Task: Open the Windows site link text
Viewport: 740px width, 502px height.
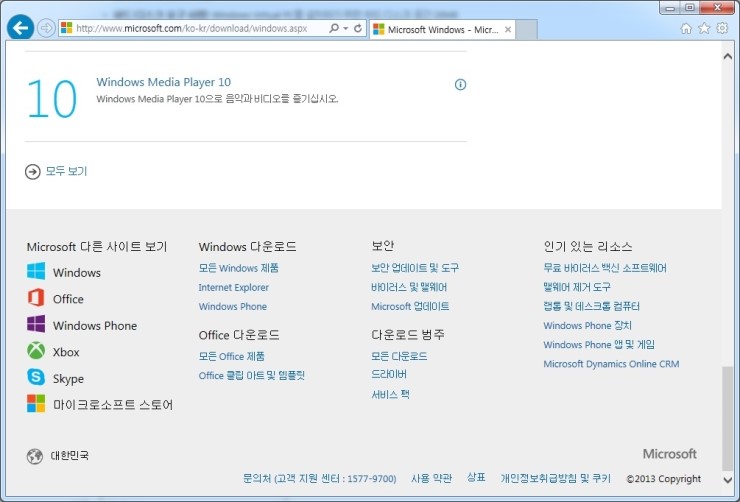Action: coord(77,273)
